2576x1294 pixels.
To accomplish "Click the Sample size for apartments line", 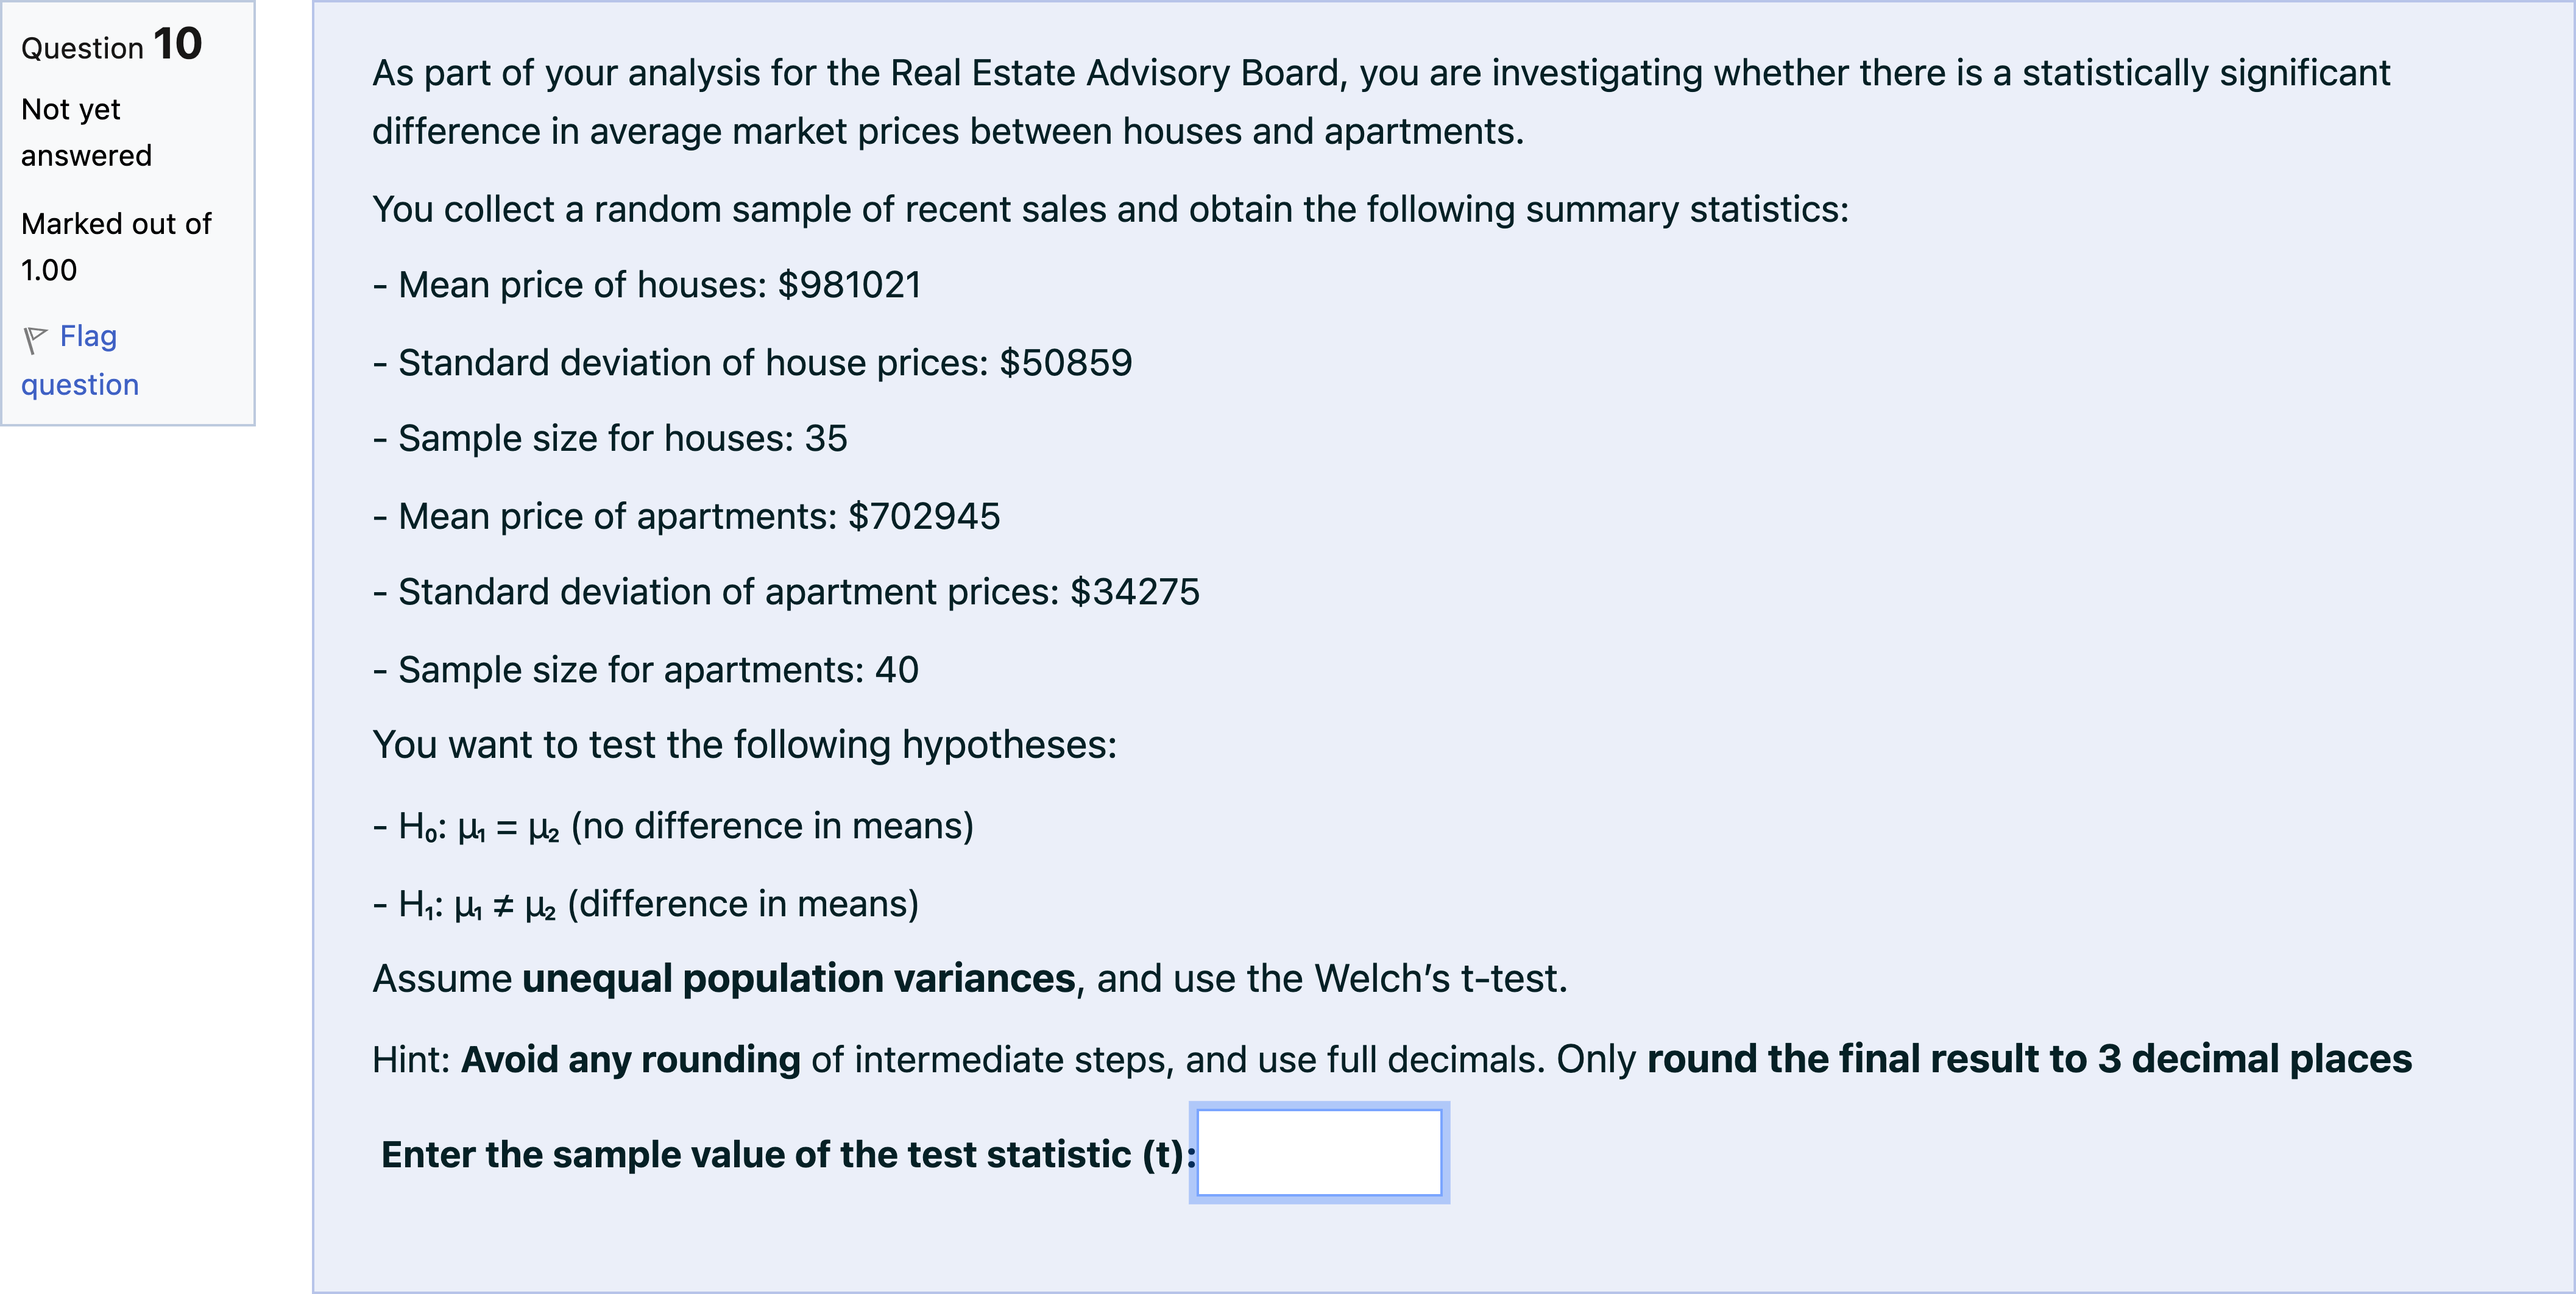I will [645, 670].
